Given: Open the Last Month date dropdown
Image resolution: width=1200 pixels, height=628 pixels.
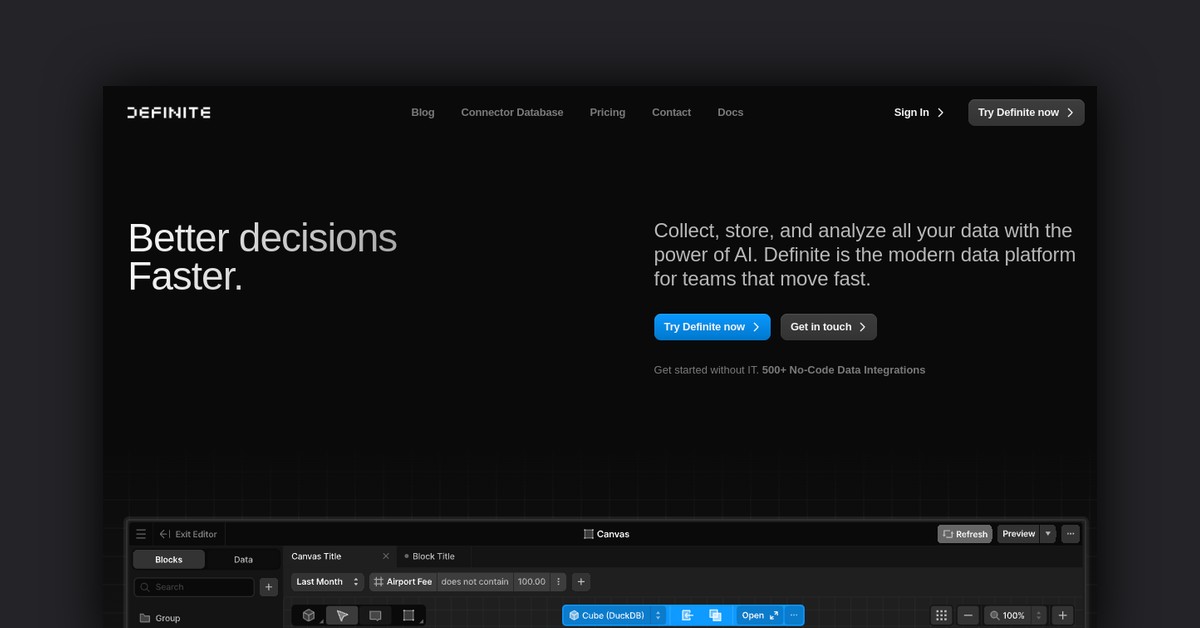Looking at the screenshot, I should point(328,581).
